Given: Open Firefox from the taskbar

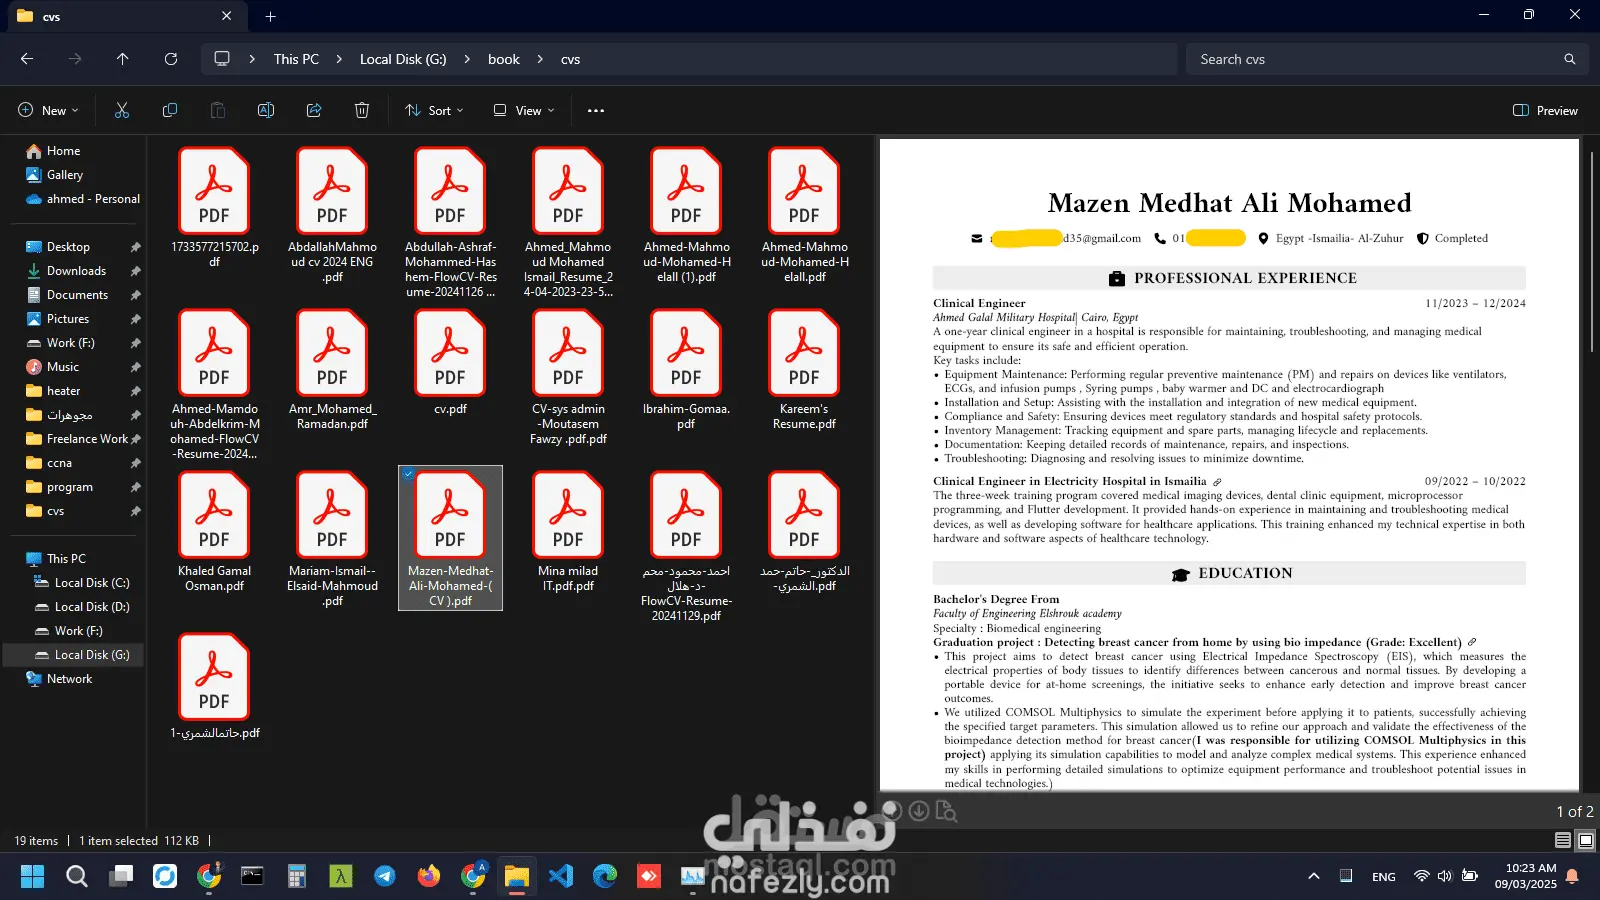Looking at the screenshot, I should (x=429, y=876).
